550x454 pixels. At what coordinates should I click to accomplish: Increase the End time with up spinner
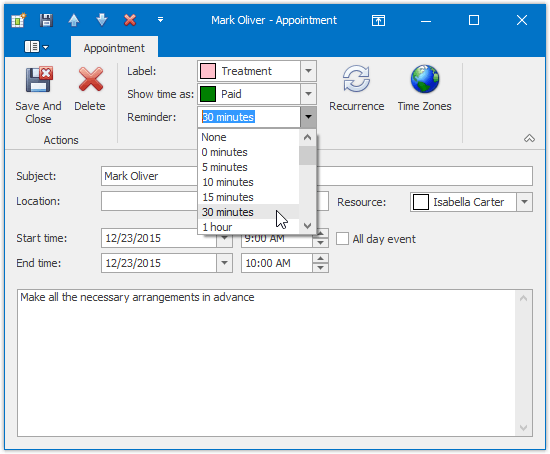point(320,259)
